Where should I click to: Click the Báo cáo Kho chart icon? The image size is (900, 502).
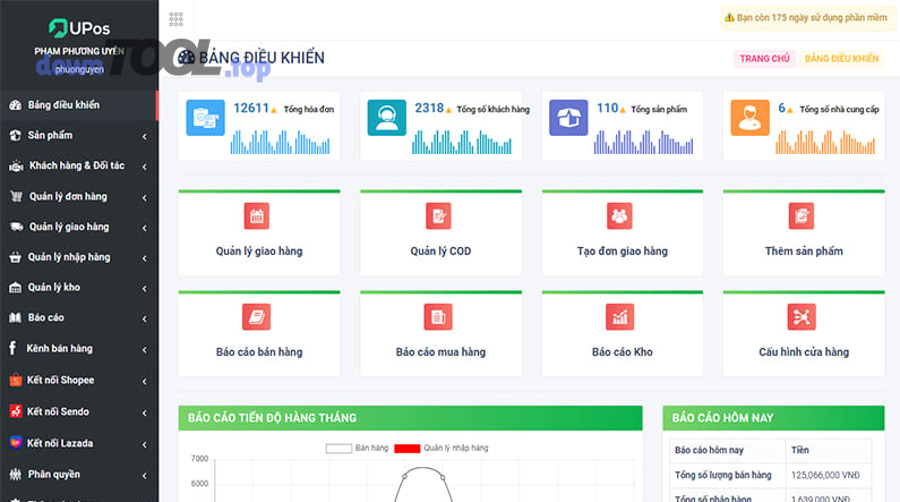[620, 317]
